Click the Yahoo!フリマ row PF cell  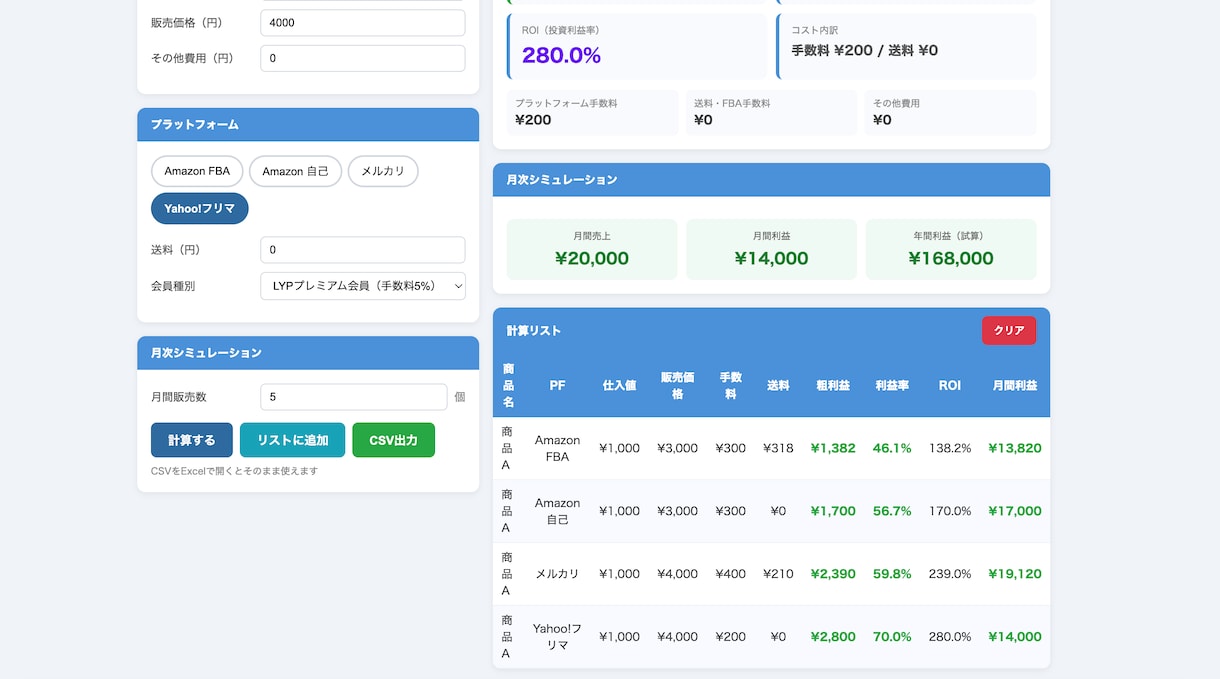[557, 637]
